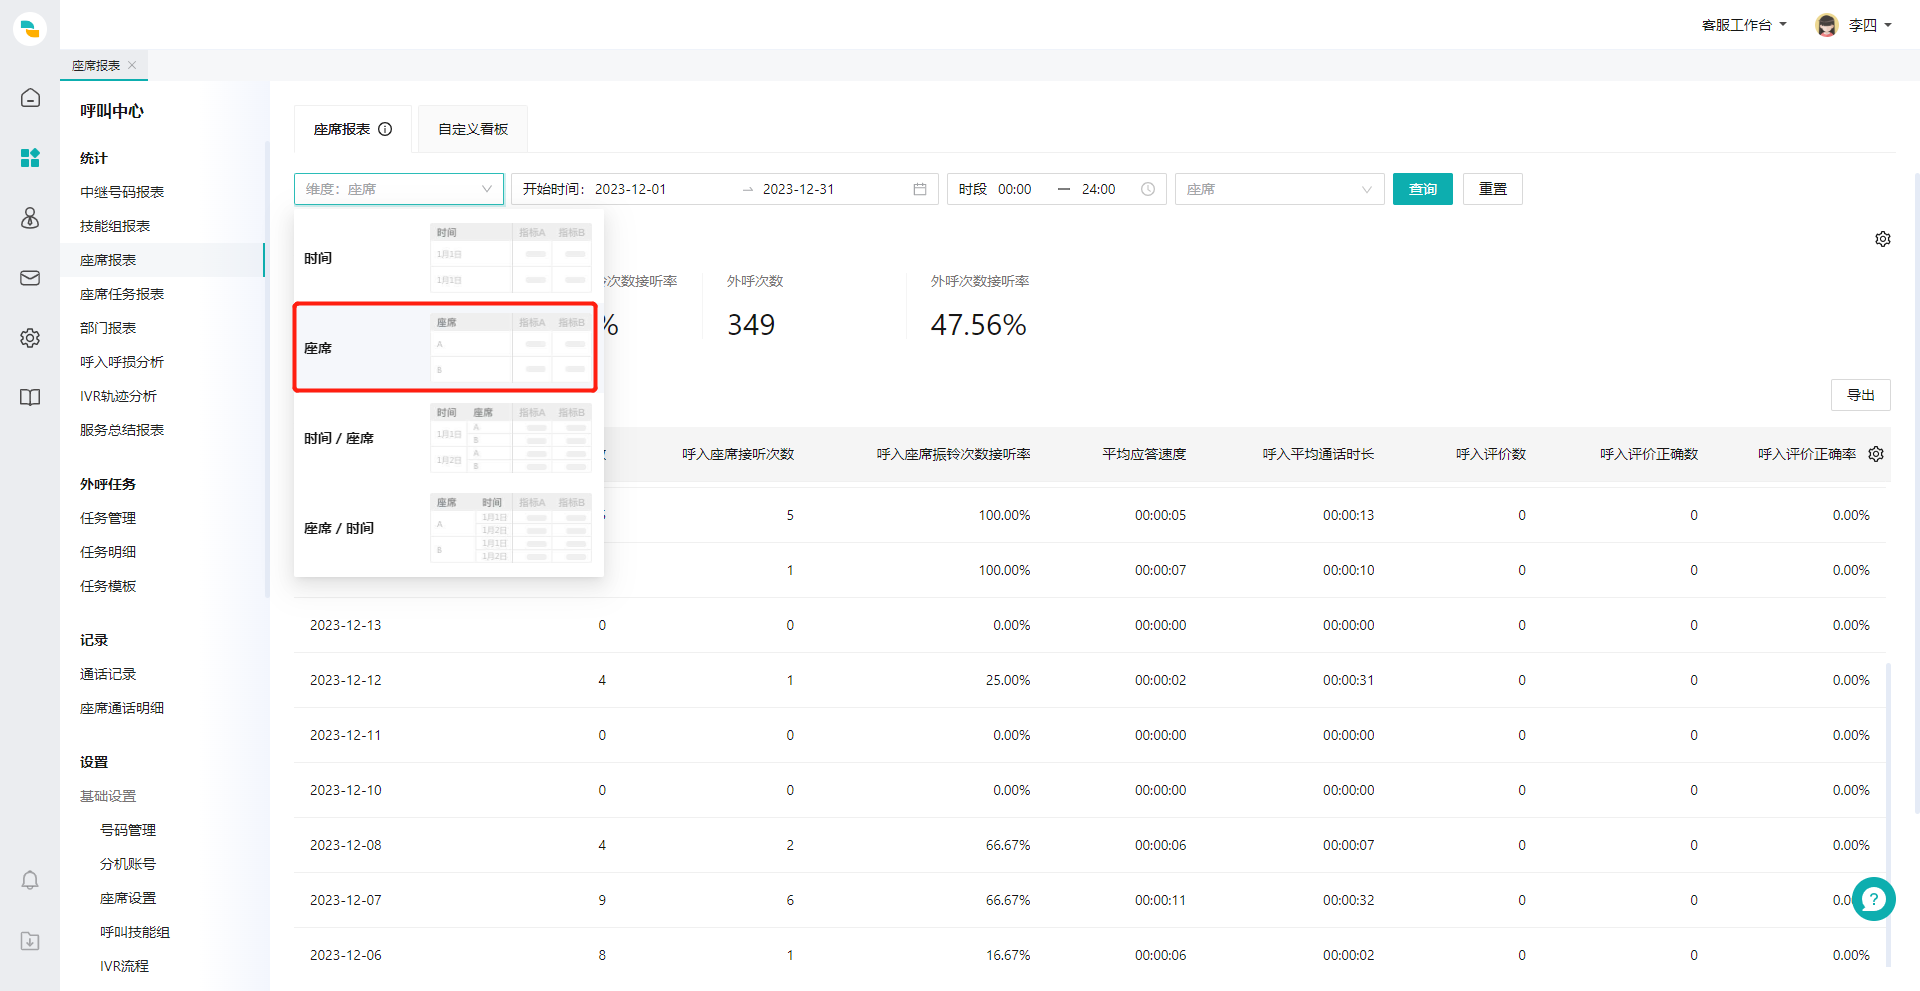Open the calendar icon in date range field
Screen dimensions: 1920x991
point(920,189)
